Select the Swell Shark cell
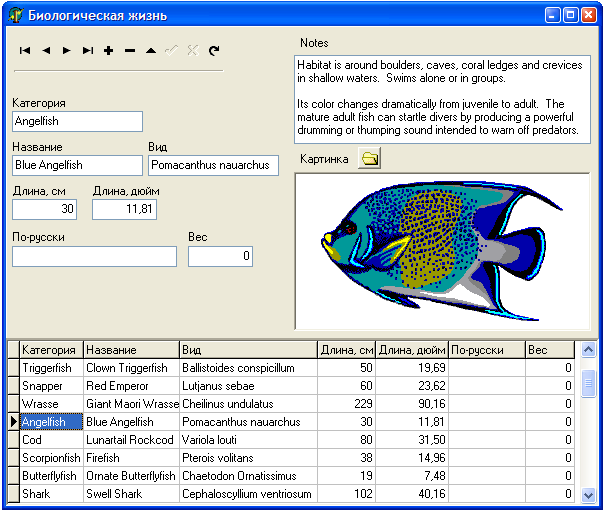Viewport: 605px width, 511px height. pos(132,494)
